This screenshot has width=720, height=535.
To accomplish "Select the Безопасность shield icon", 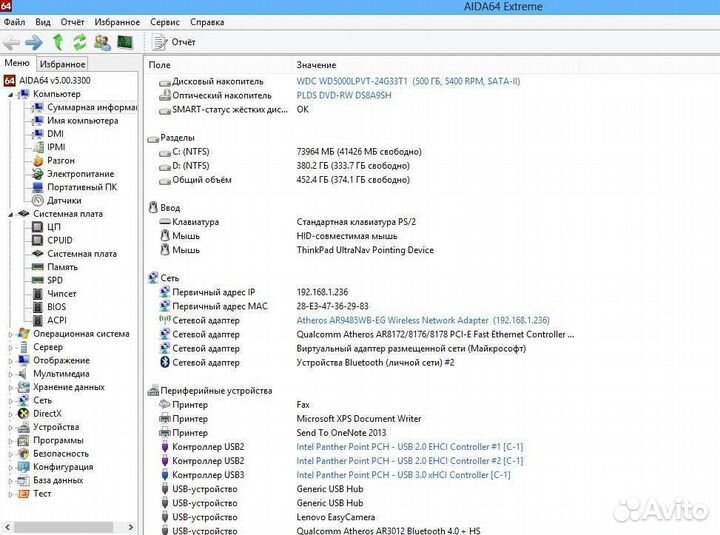I will 23,454.
